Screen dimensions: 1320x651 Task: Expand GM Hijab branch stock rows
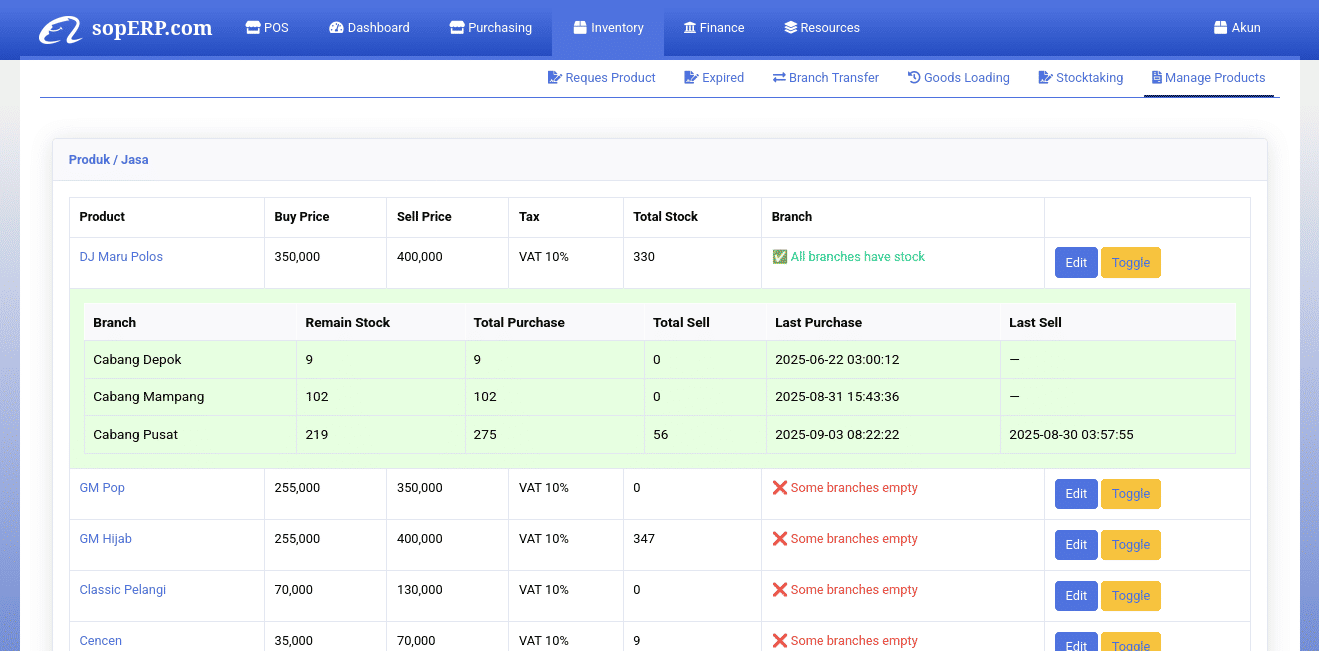coord(1130,545)
